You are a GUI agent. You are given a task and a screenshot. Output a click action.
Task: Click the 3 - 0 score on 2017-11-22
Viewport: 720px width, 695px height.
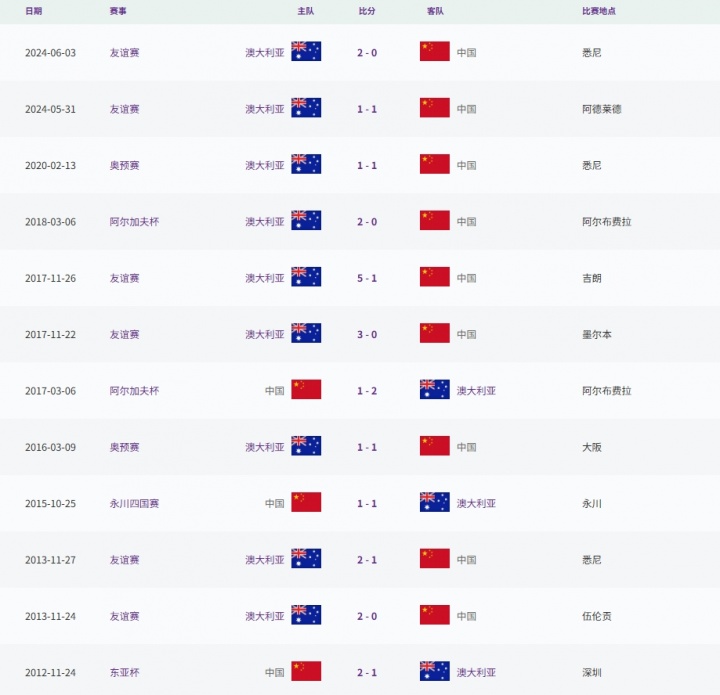click(367, 335)
